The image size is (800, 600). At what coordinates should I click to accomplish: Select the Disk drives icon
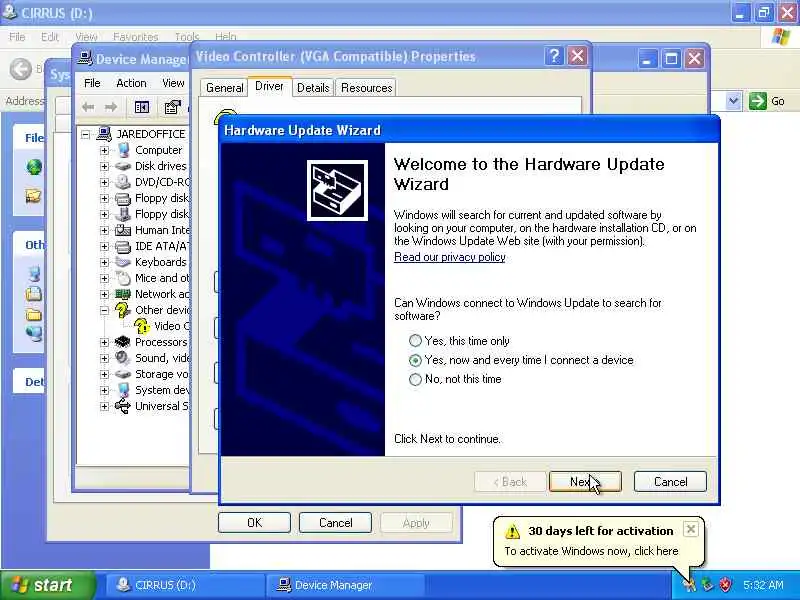pyautogui.click(x=123, y=166)
